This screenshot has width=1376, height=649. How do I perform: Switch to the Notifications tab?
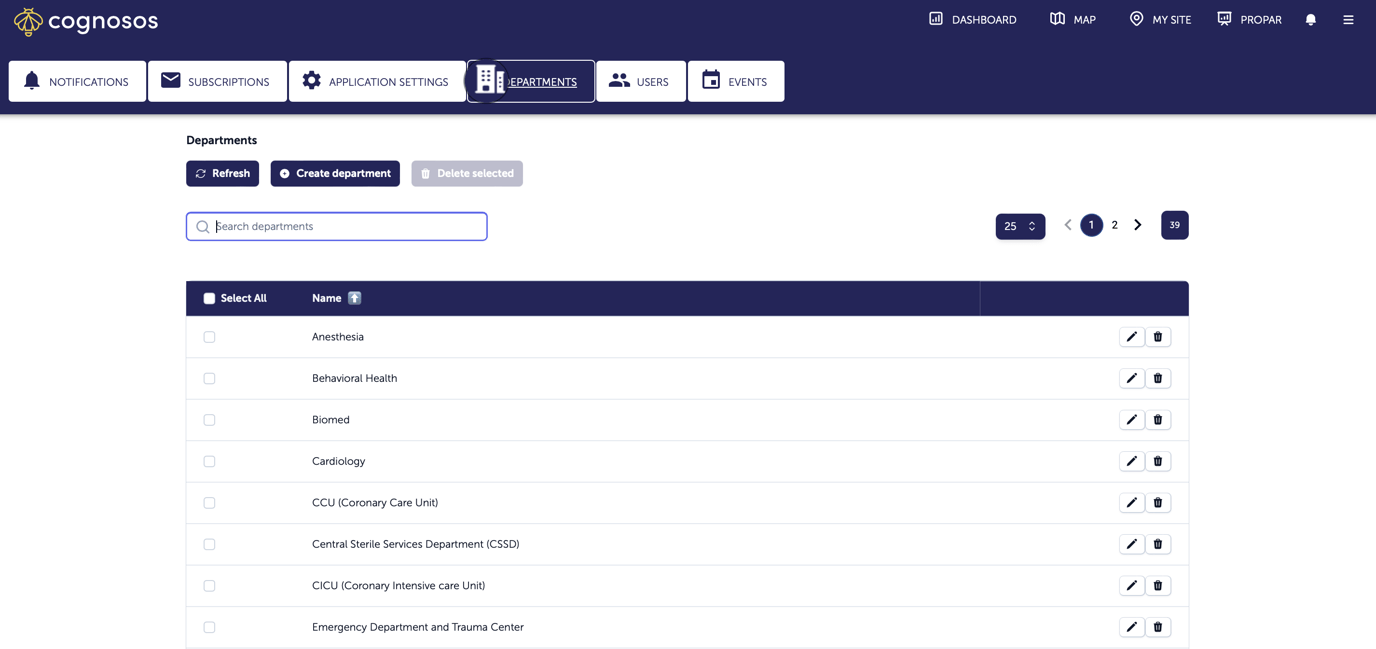(77, 81)
